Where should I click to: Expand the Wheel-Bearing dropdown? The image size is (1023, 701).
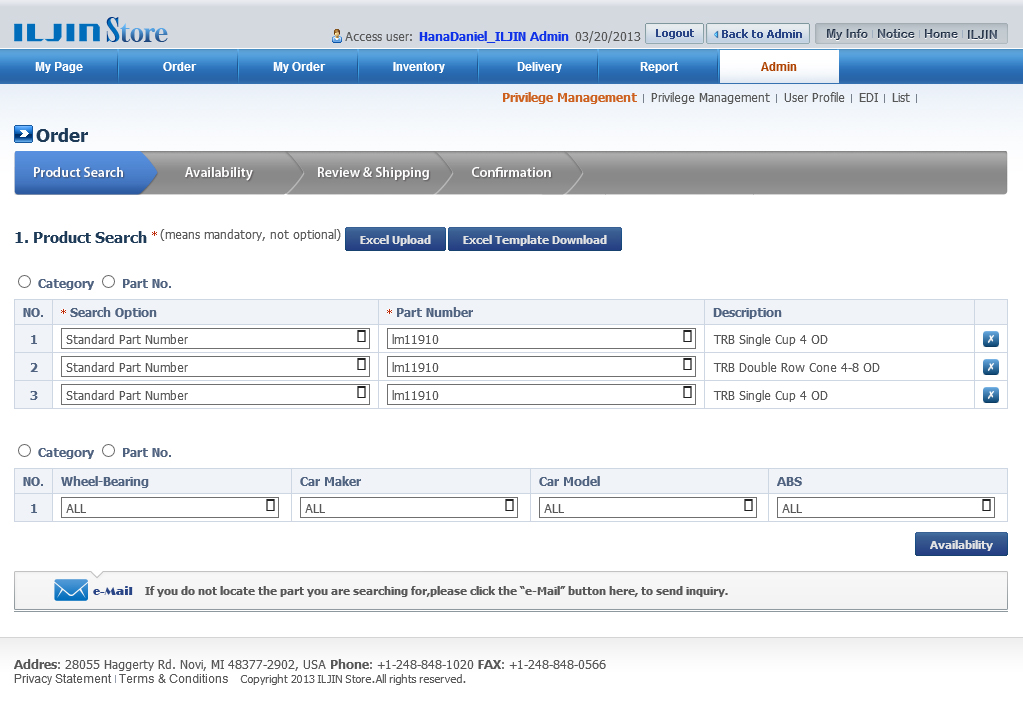tap(170, 508)
